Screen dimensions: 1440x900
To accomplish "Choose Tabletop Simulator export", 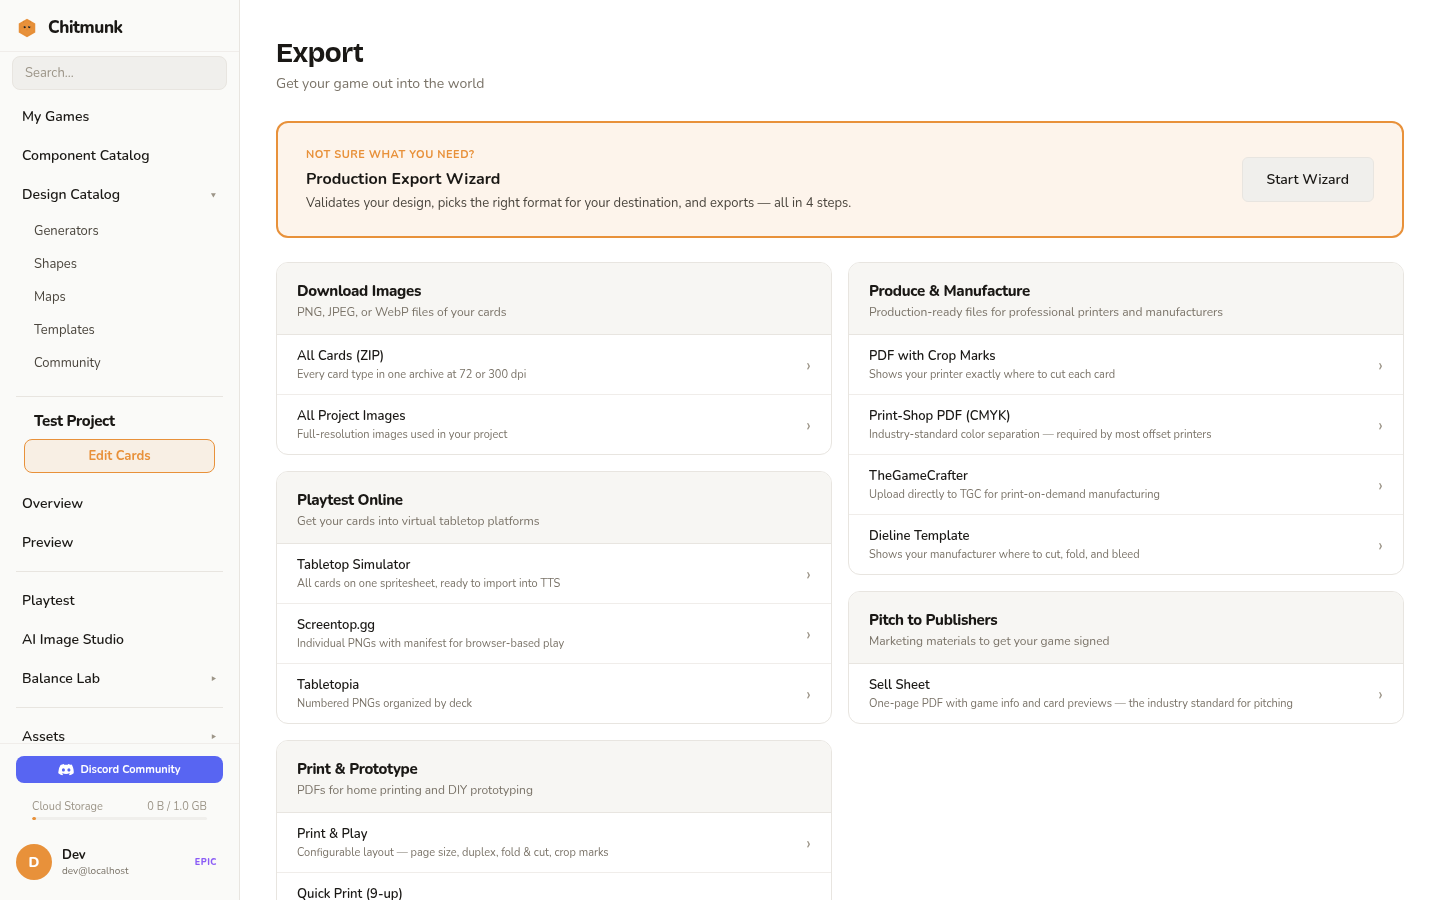I will (x=554, y=574).
